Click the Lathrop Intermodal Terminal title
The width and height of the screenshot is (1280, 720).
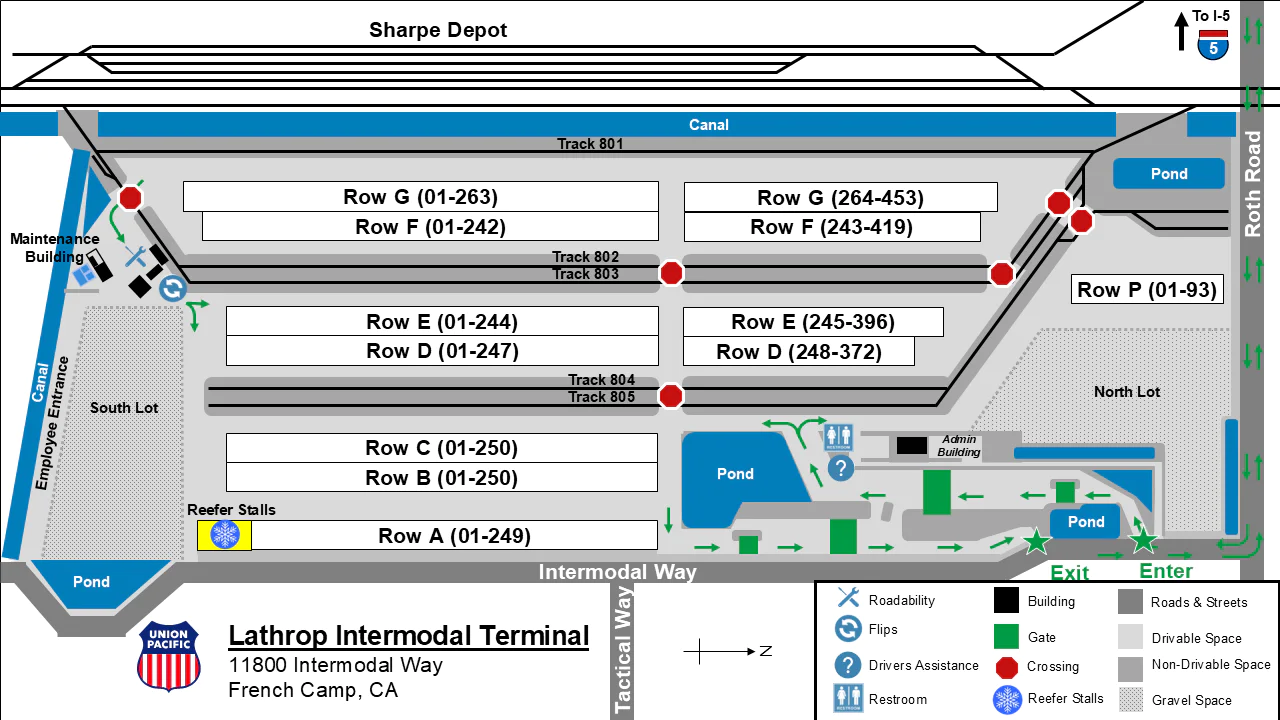pyautogui.click(x=409, y=636)
